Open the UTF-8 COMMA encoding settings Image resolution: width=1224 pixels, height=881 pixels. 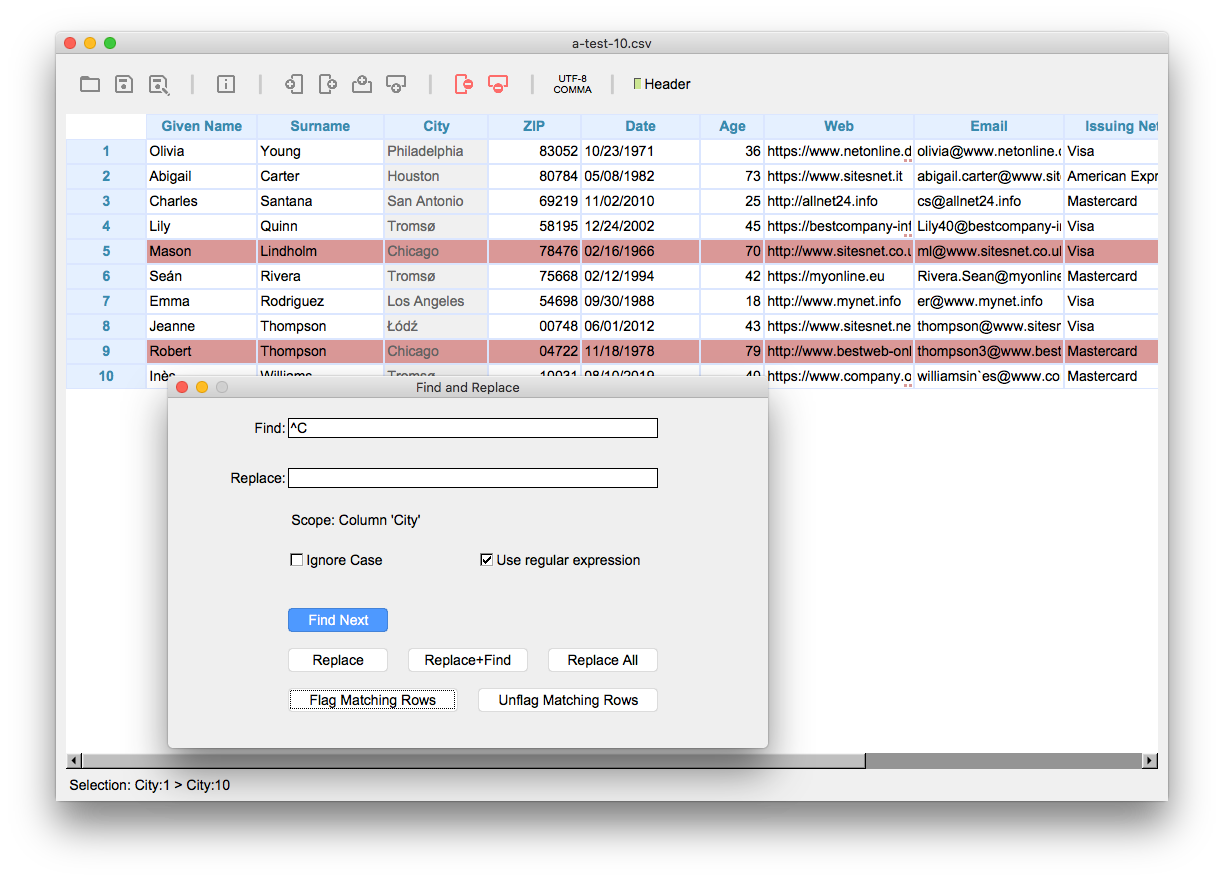[573, 84]
